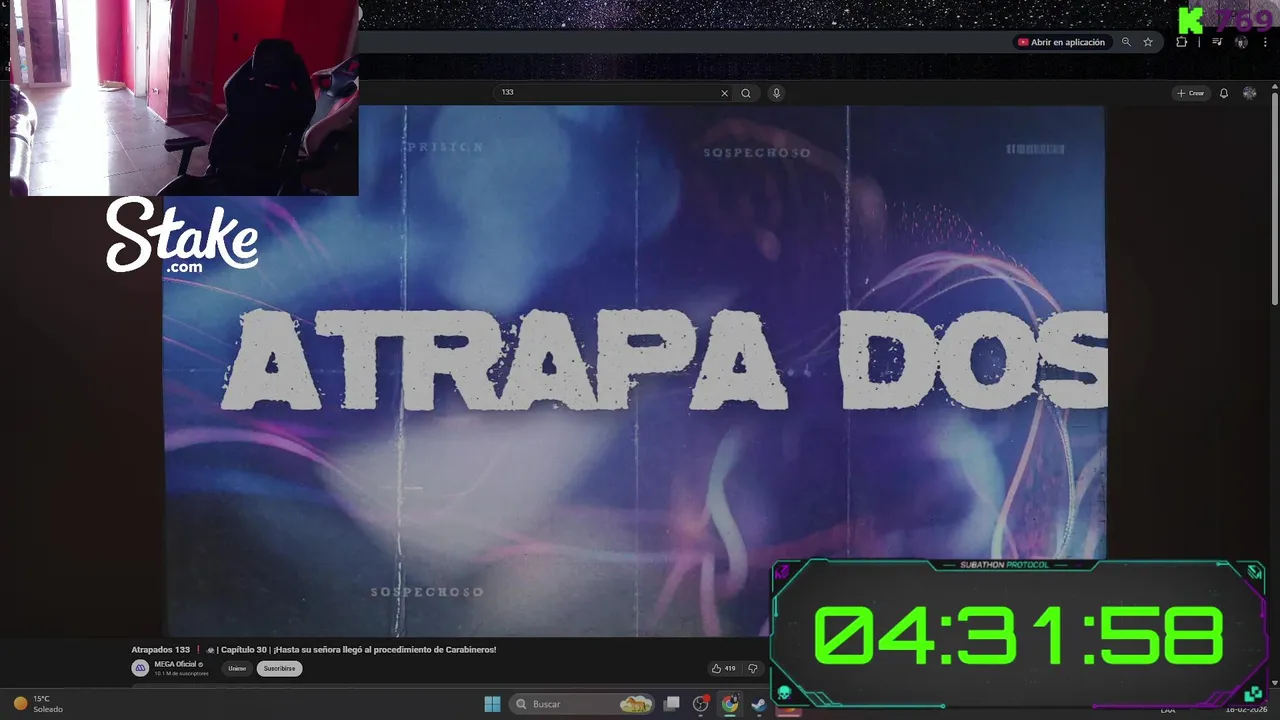
Task: Click the taskbar Buscar search box
Action: pyautogui.click(x=583, y=704)
